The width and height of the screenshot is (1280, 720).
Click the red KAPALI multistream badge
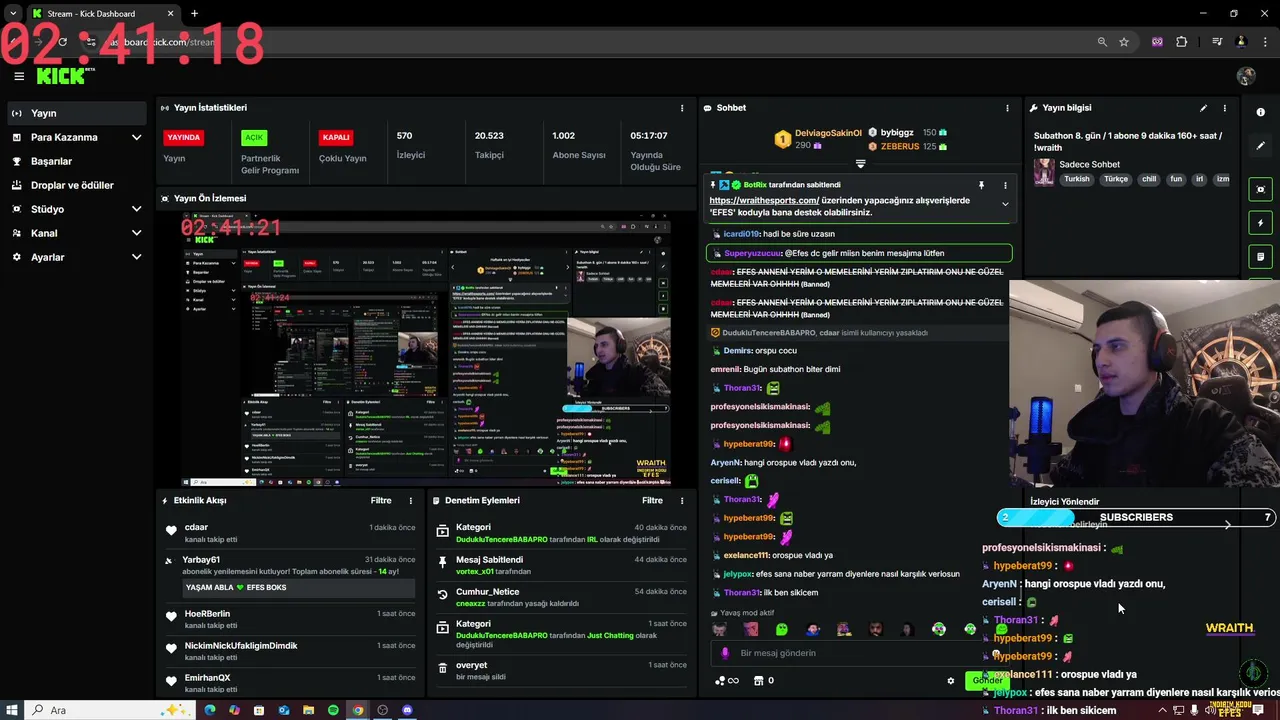click(336, 137)
